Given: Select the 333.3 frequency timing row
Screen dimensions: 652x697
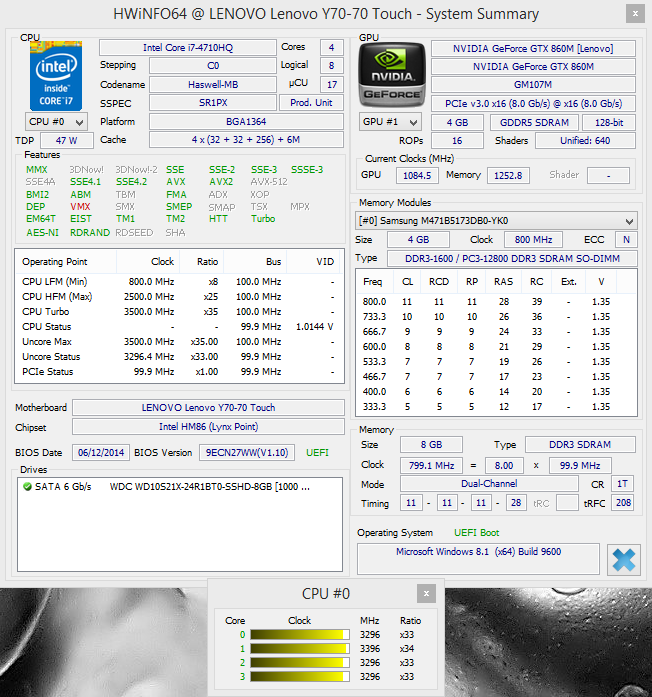Looking at the screenshot, I should pyautogui.click(x=496, y=407).
